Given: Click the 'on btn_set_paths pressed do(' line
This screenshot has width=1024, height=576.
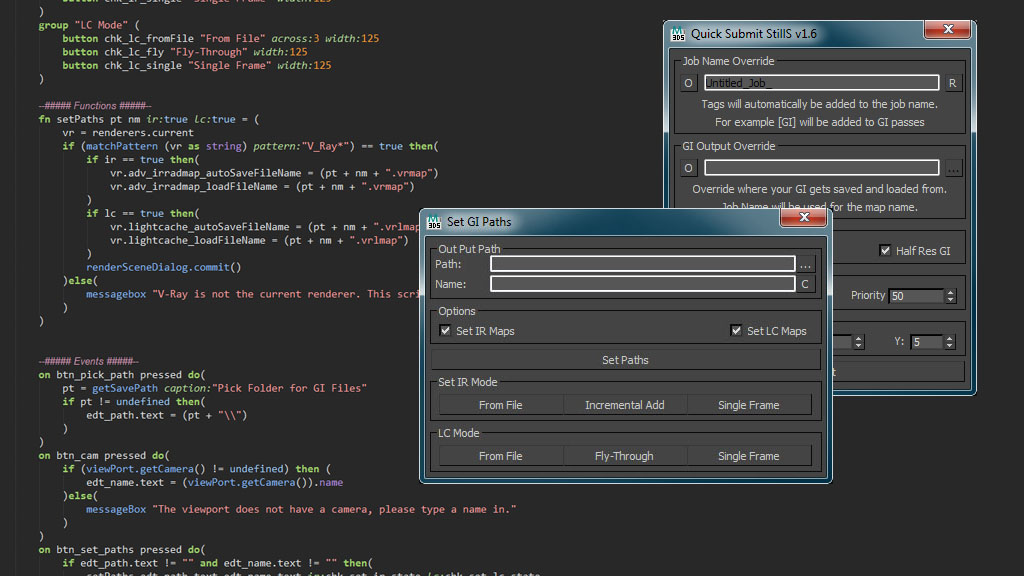Looking at the screenshot, I should pos(121,549).
